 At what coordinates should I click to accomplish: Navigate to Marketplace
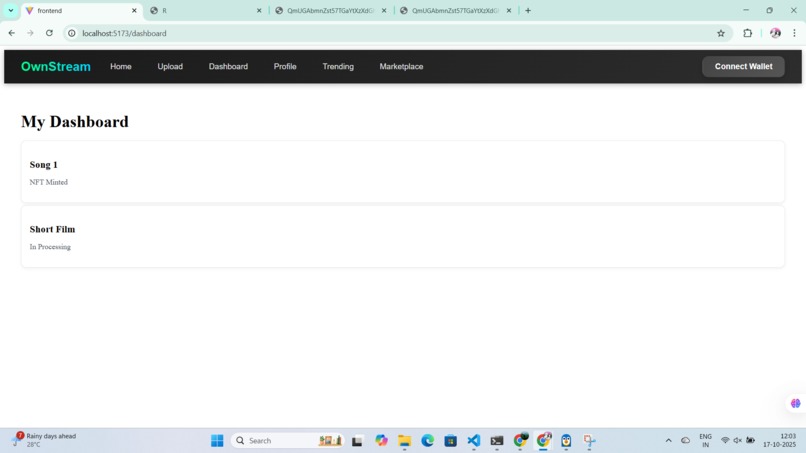pyautogui.click(x=401, y=66)
